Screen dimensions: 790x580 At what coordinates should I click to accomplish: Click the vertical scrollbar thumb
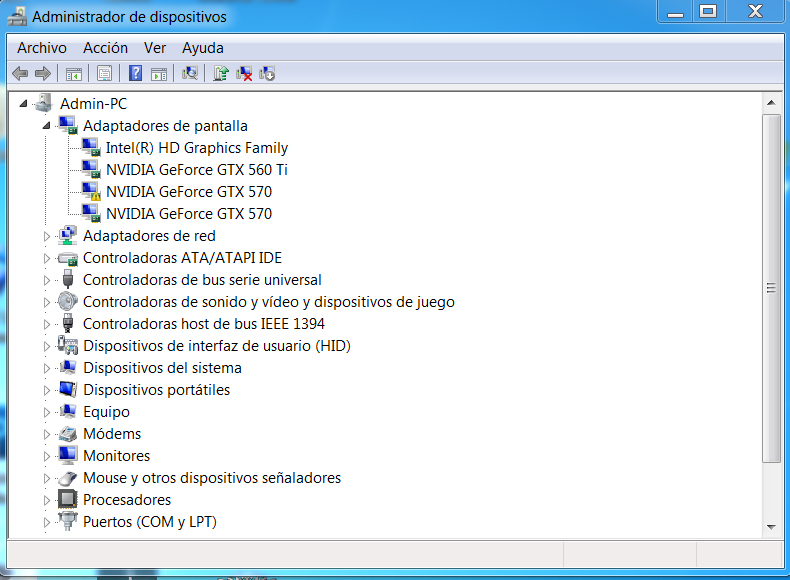point(771,288)
